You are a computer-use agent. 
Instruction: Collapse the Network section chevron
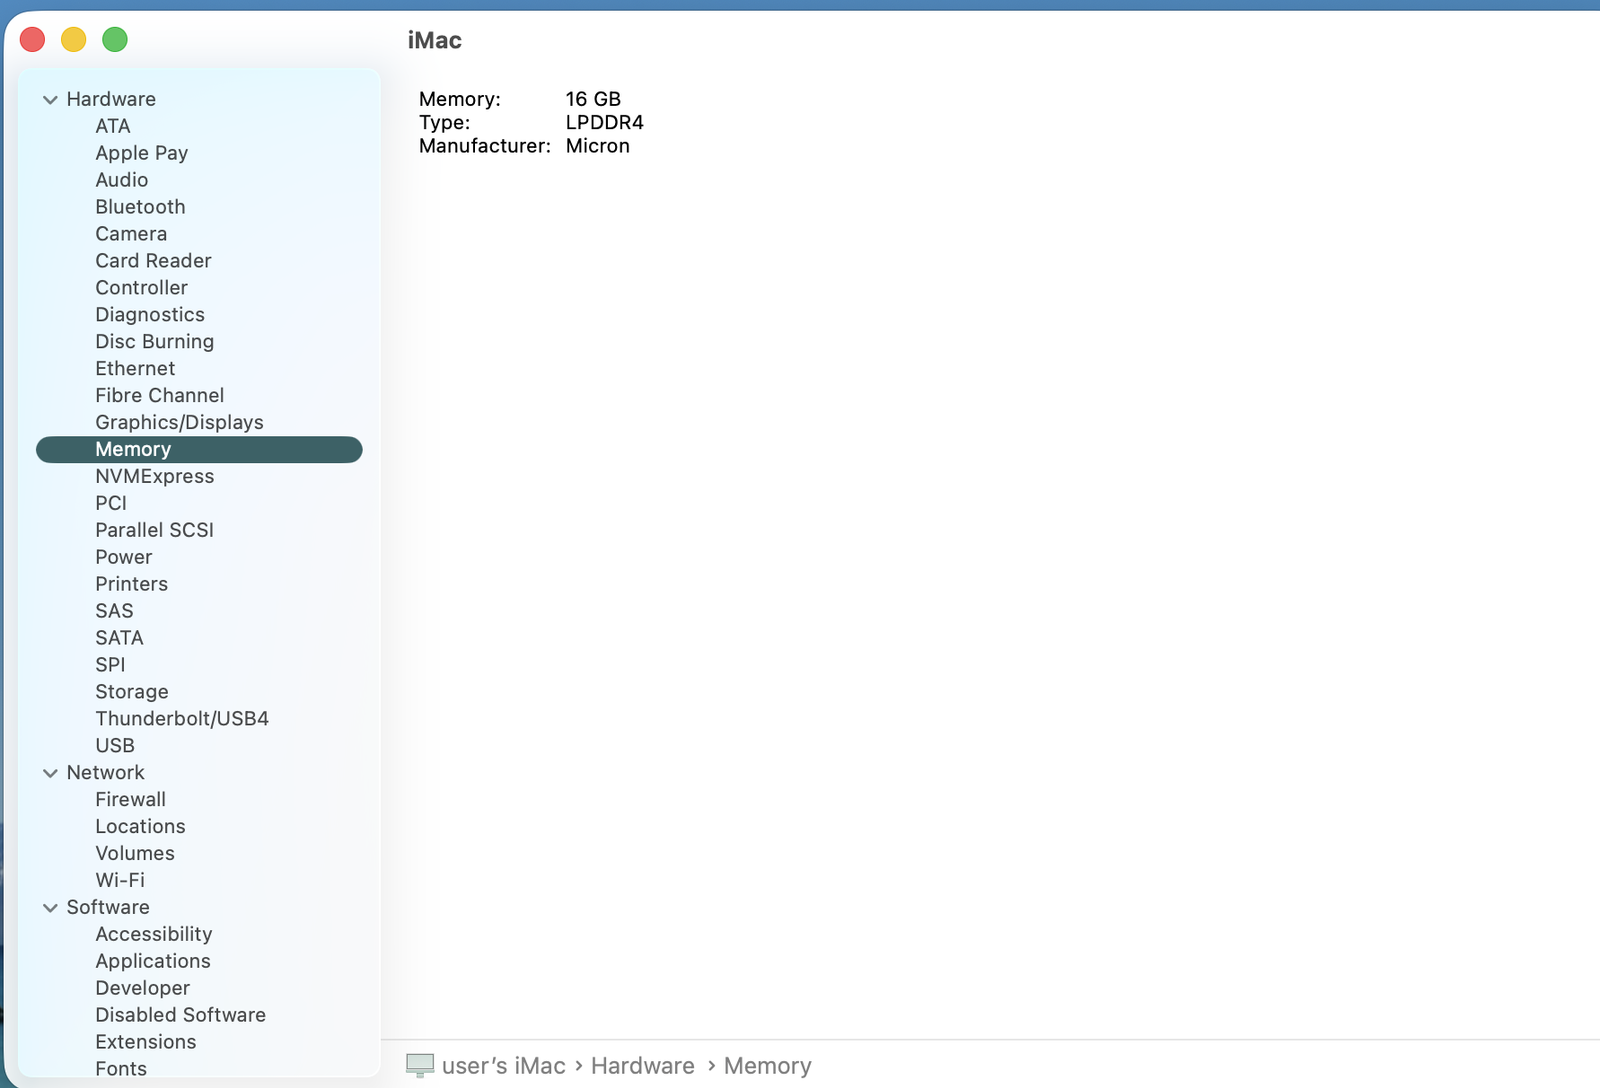(x=50, y=773)
